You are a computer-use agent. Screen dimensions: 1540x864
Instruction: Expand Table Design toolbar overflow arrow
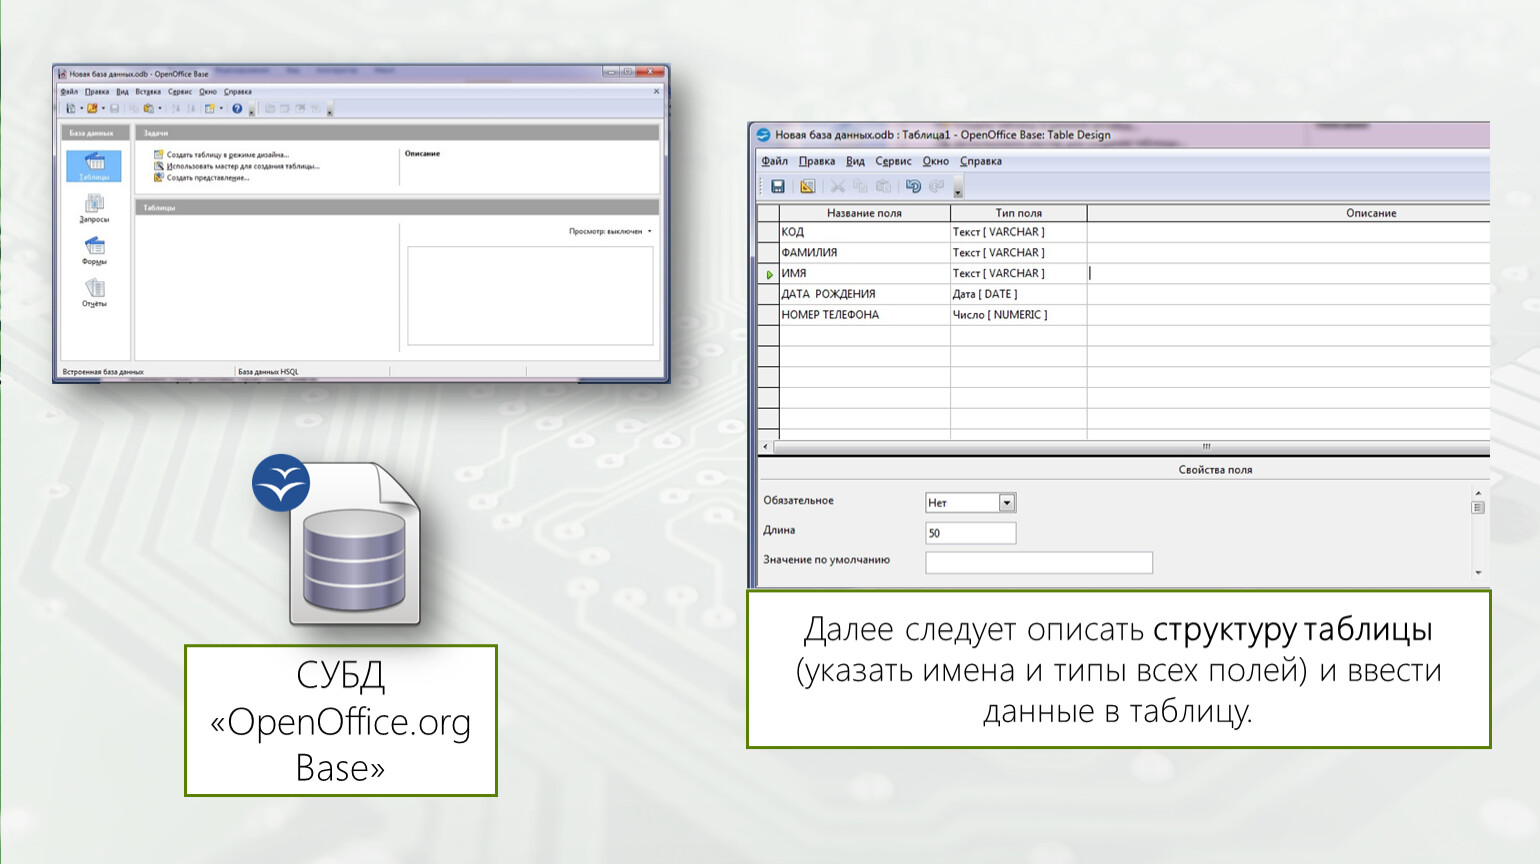tap(958, 188)
